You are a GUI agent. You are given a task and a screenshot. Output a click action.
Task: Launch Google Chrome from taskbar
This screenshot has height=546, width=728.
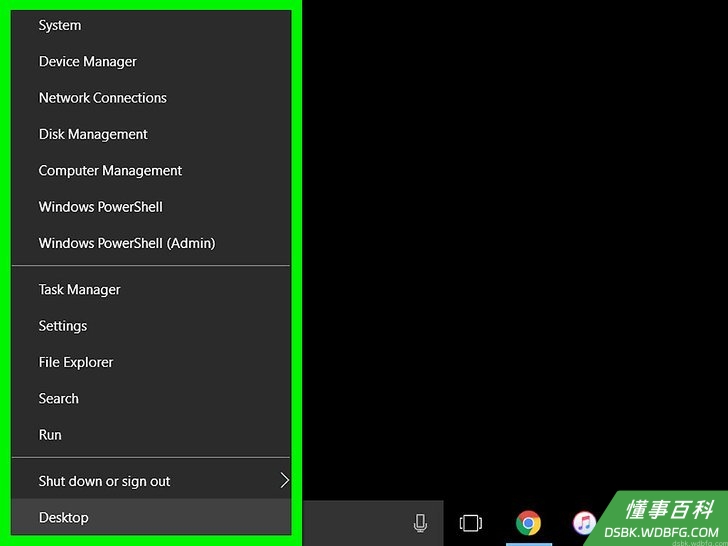coord(528,523)
